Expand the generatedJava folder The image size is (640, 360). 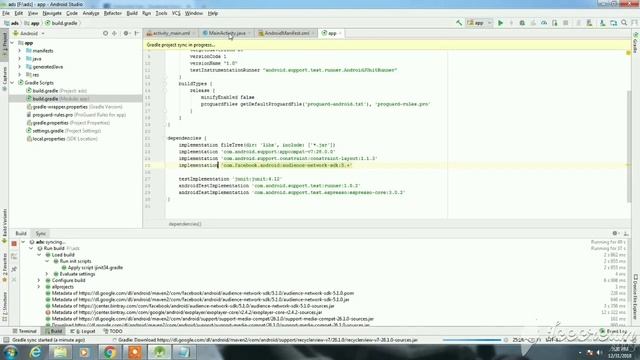click(x=20, y=67)
